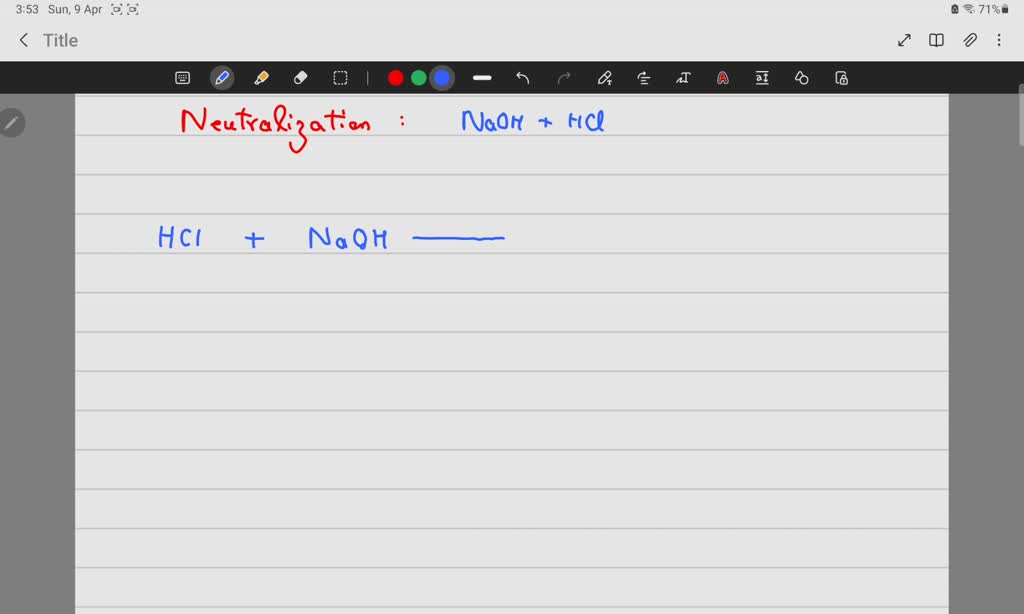
Task: Open the More options menu
Action: point(997,40)
